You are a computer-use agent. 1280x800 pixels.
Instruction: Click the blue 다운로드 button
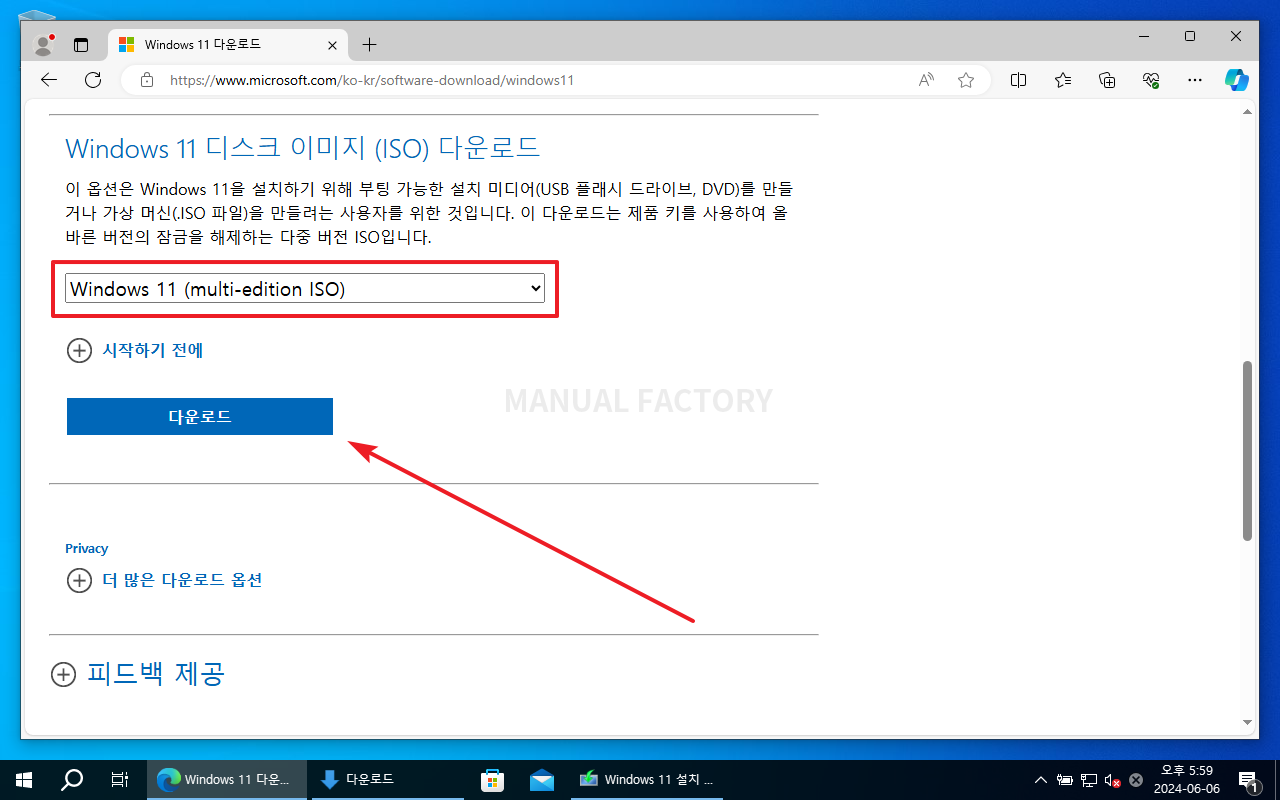coord(200,416)
